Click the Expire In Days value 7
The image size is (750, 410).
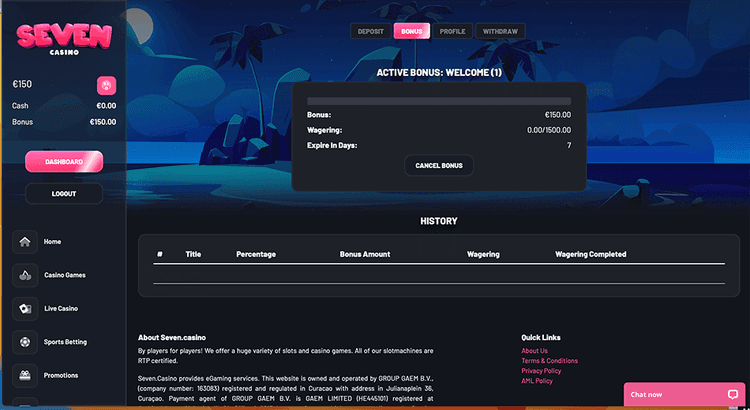569,145
